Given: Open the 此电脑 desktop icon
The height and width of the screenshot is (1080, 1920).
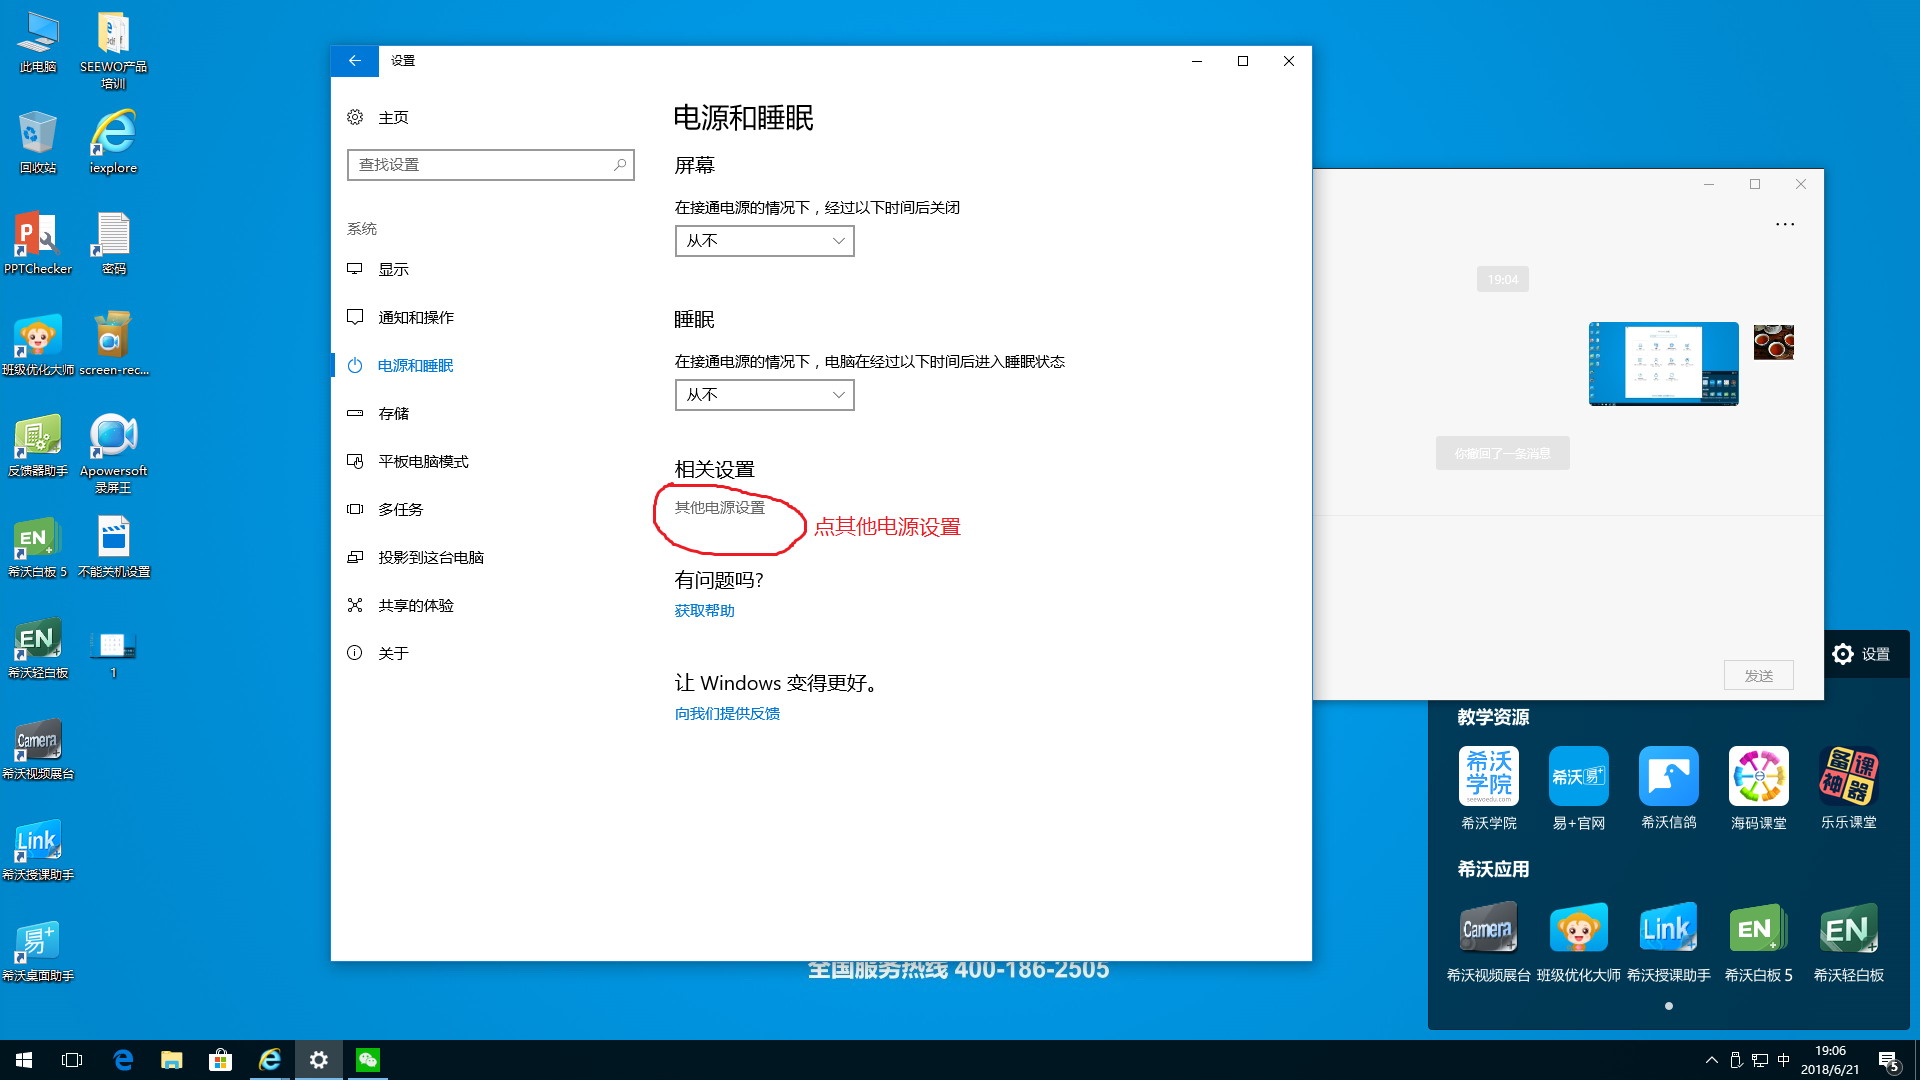Looking at the screenshot, I should point(38,41).
